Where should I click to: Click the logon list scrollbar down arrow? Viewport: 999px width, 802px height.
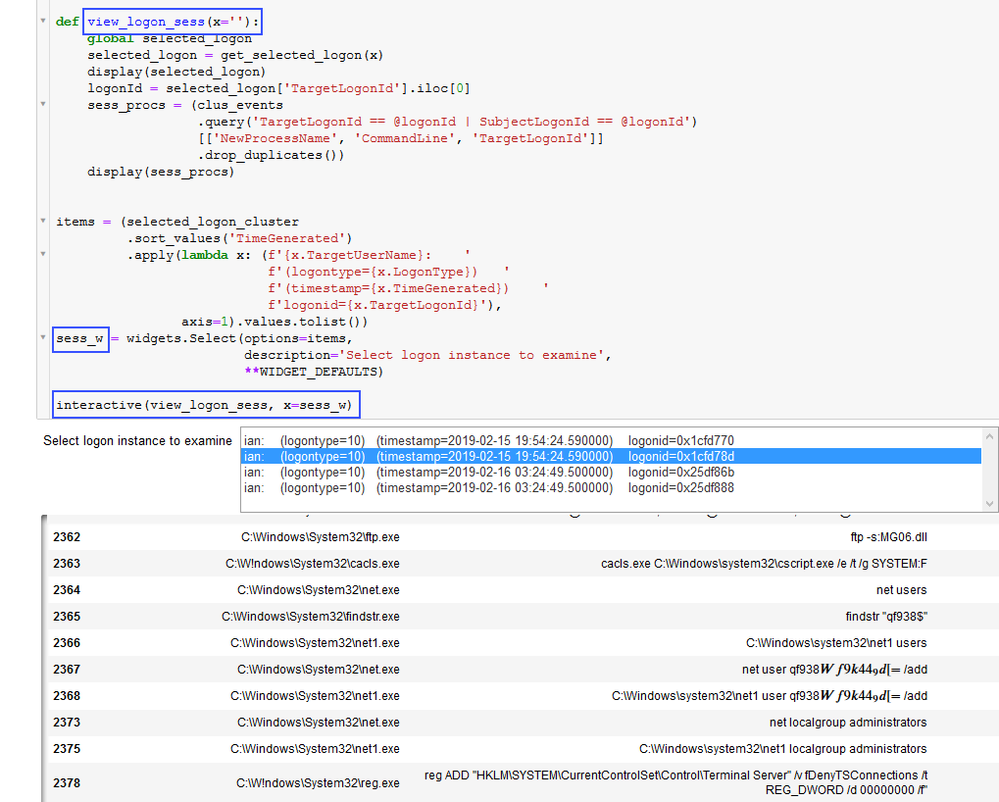click(989, 503)
